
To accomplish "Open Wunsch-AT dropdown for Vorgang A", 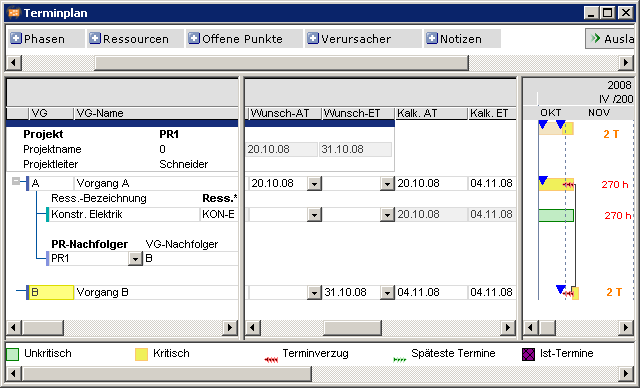I will pos(314,184).
